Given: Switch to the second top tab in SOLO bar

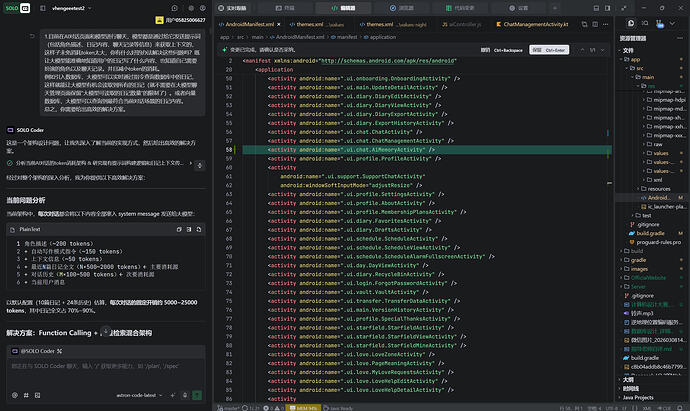Looking at the screenshot, I should click(285, 8).
